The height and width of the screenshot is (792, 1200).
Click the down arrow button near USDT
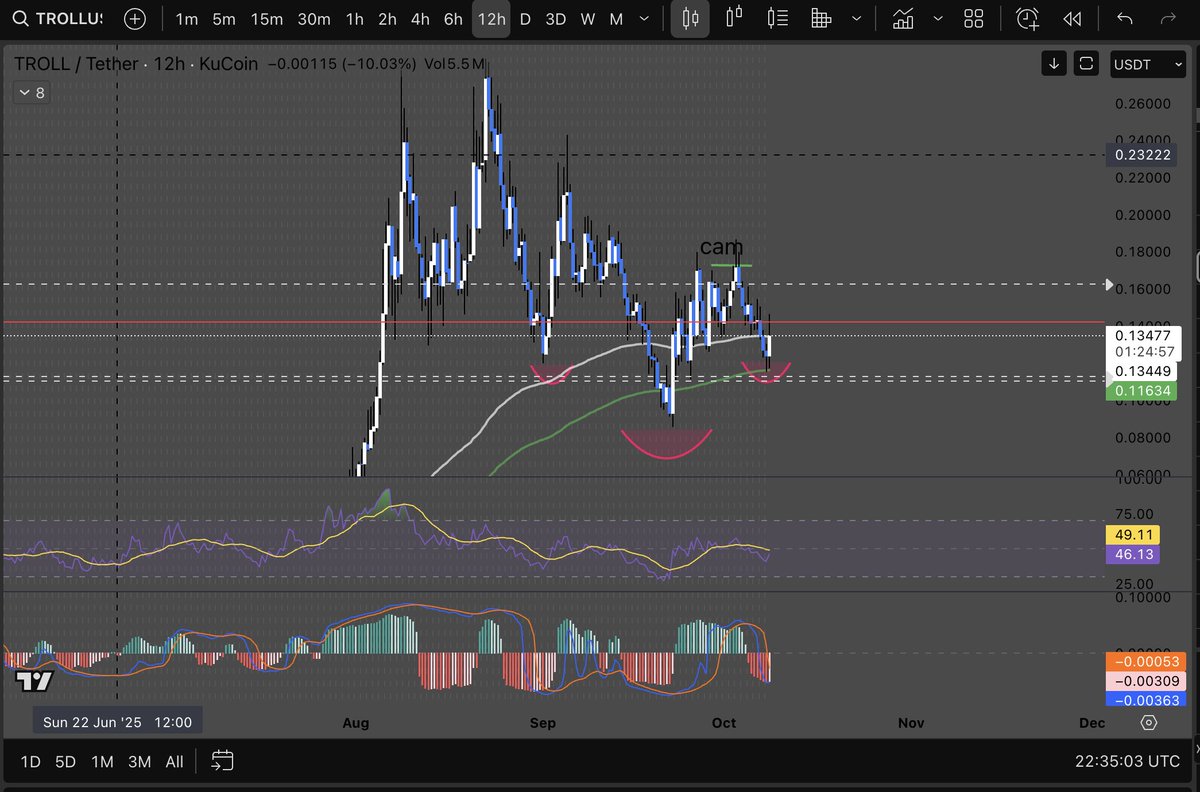click(x=1053, y=64)
